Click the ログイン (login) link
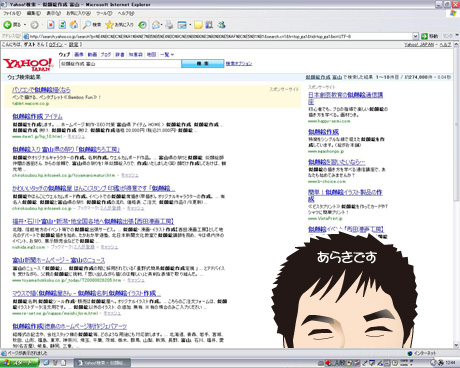The height and width of the screenshot is (368, 460). (x=56, y=44)
